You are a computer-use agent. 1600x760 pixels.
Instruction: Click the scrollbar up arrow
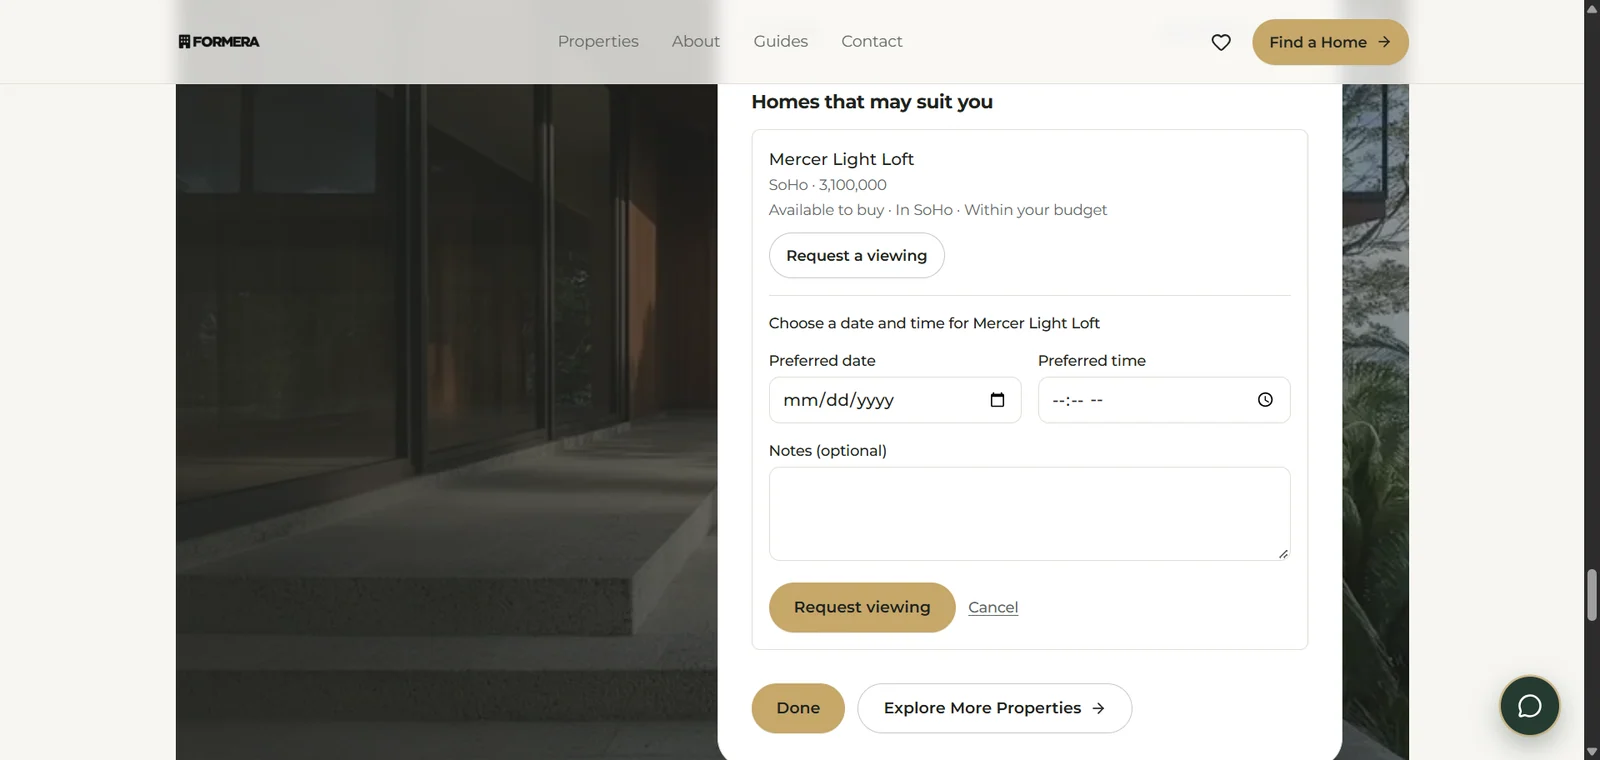click(x=1592, y=8)
